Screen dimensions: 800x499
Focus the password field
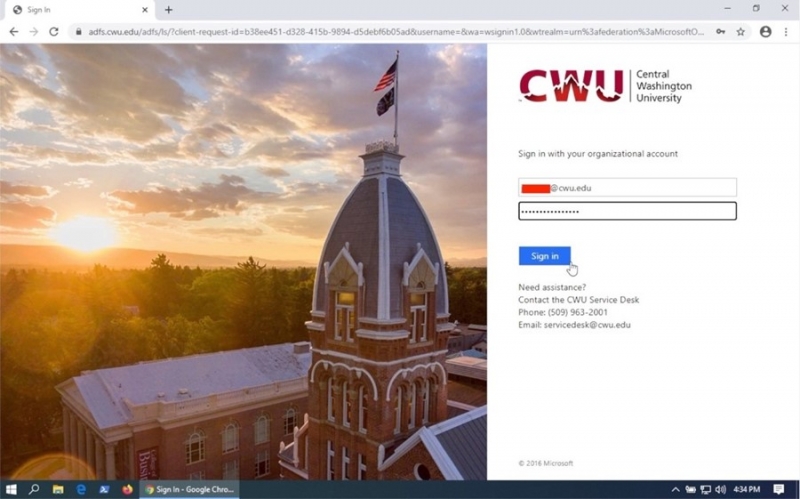(627, 211)
